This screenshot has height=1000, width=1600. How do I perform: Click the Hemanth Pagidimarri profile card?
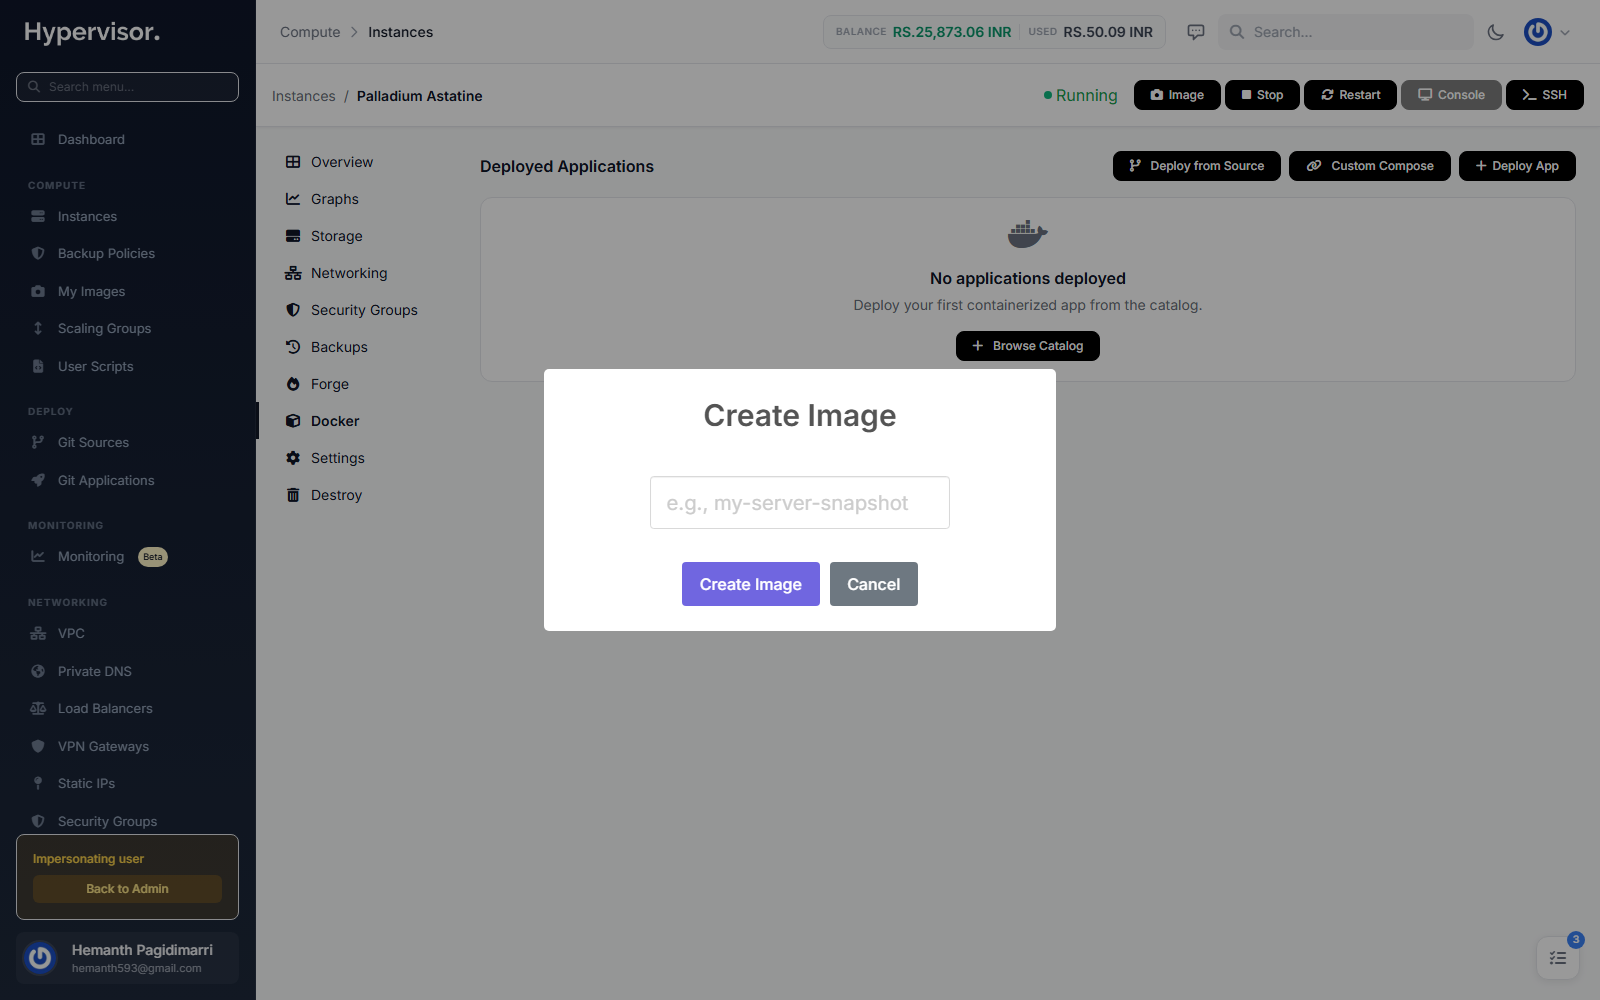tap(127, 958)
